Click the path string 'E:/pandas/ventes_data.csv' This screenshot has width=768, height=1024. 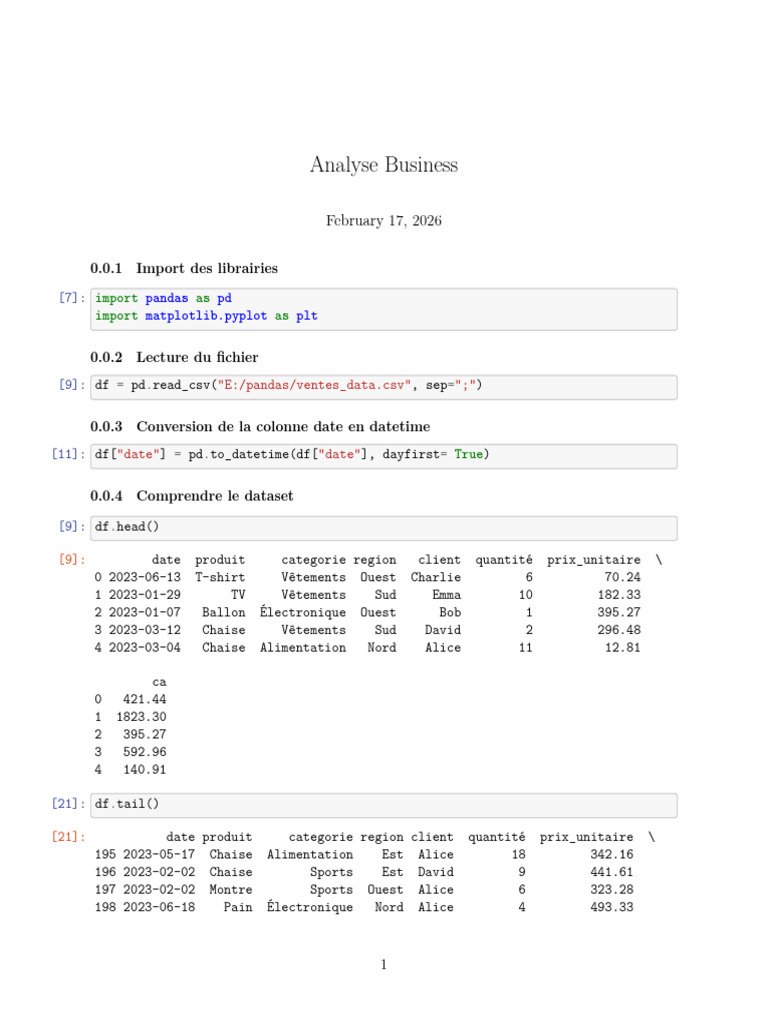pyautogui.click(x=314, y=385)
